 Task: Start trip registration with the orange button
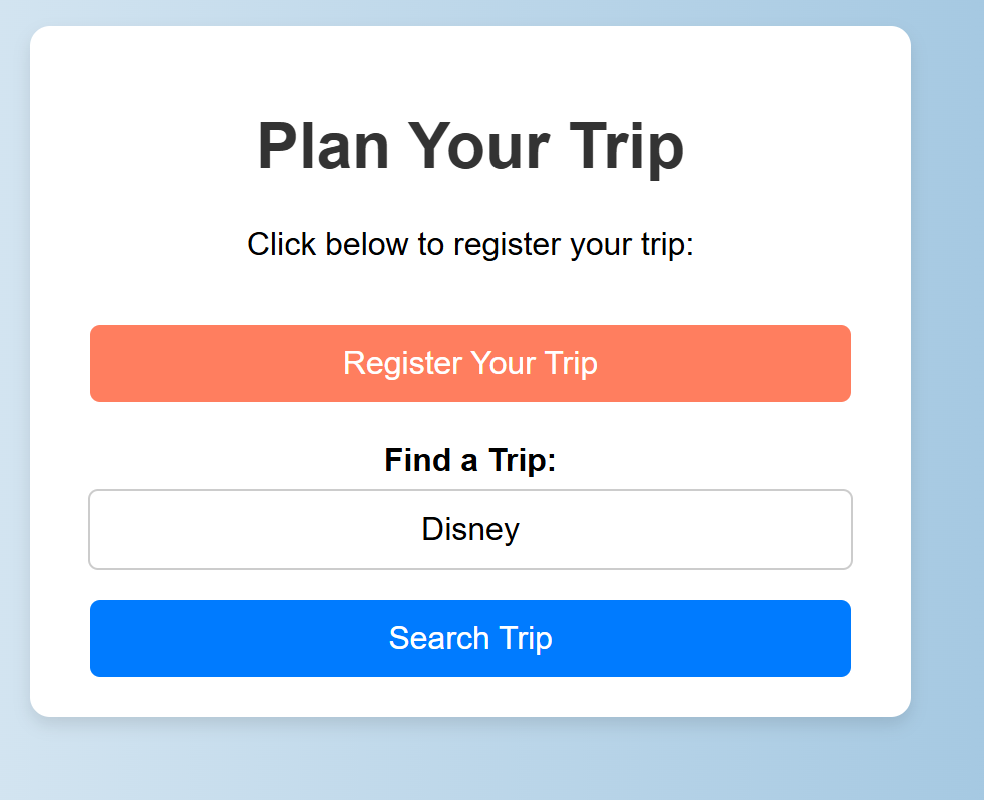coord(470,363)
